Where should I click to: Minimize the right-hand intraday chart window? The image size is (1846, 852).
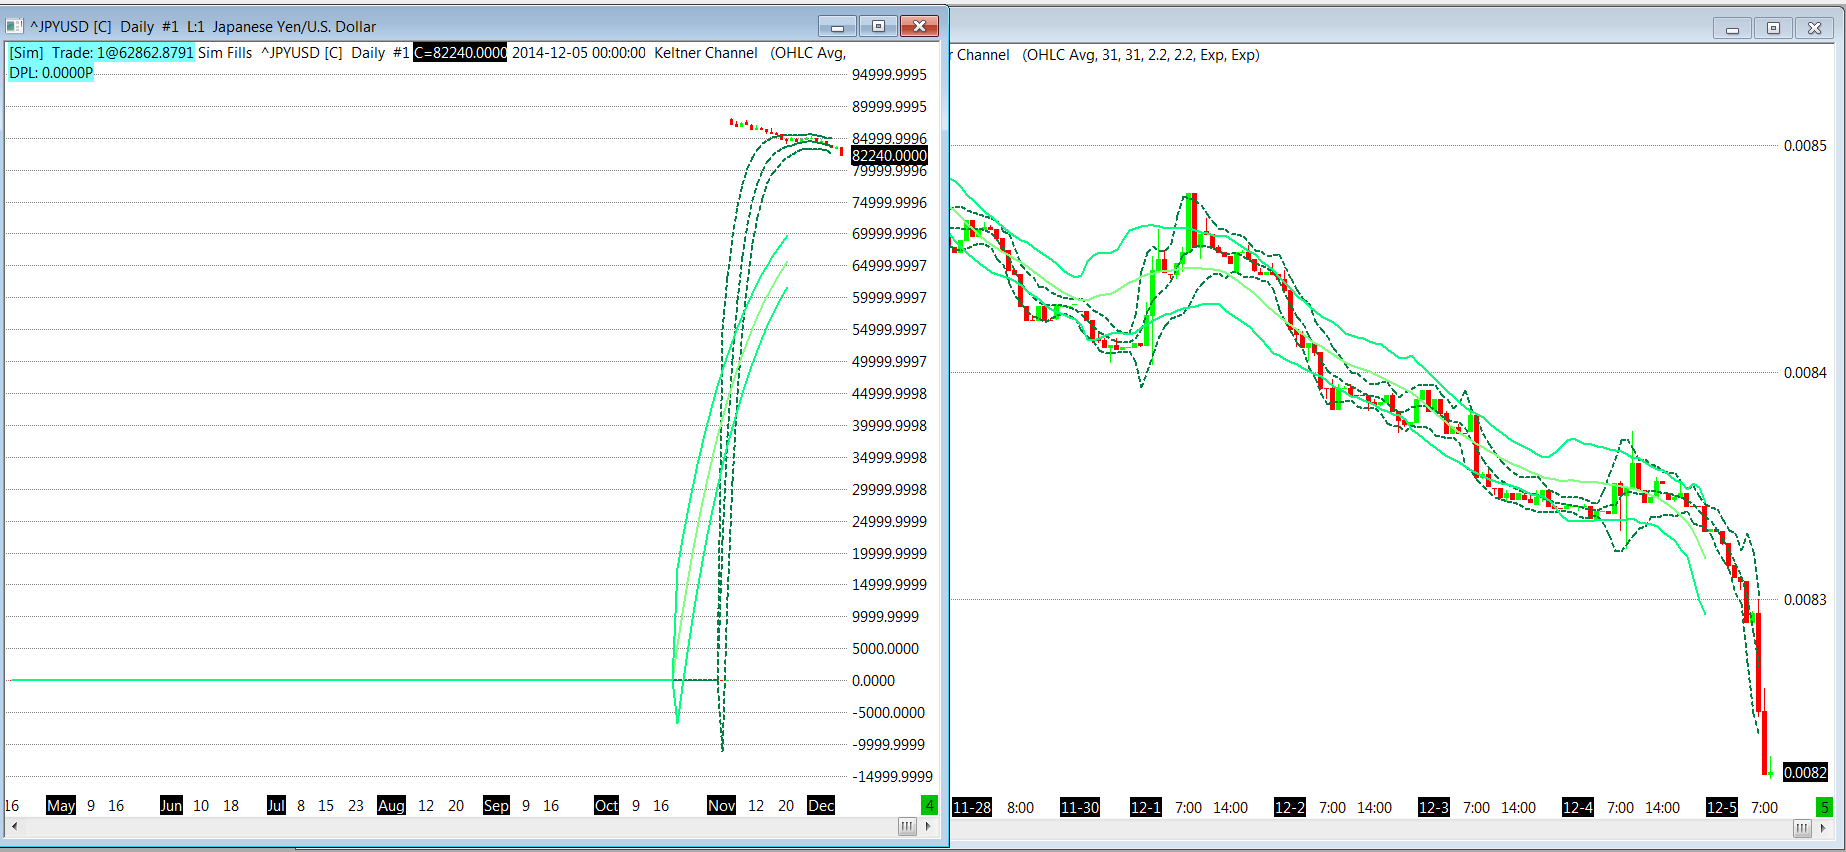[x=1732, y=29]
